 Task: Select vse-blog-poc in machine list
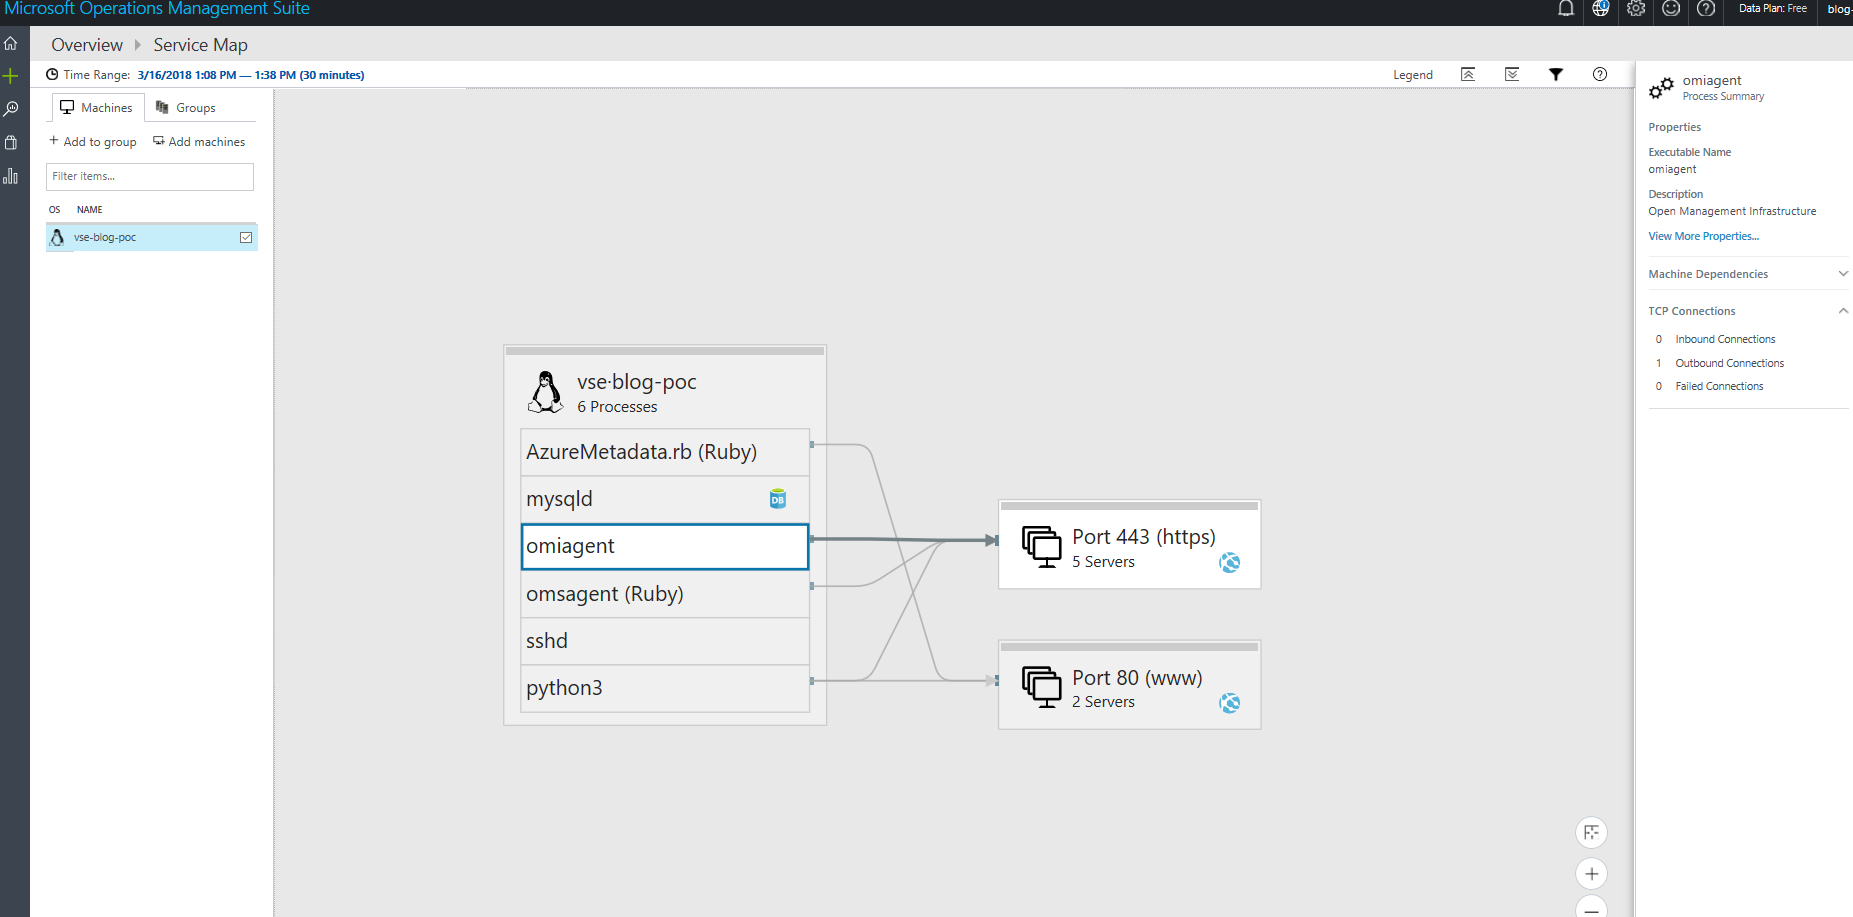[152, 237]
